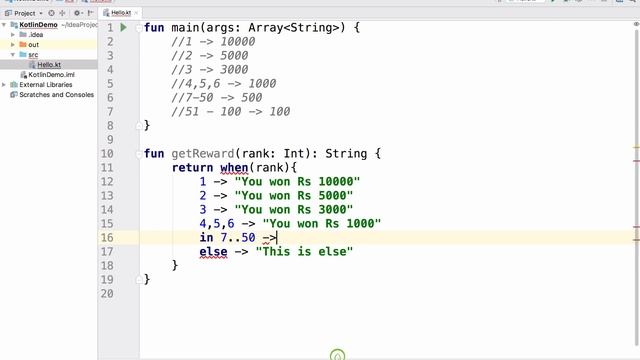Click the orange out folder icon
The image size is (640, 360).
tap(23, 44)
